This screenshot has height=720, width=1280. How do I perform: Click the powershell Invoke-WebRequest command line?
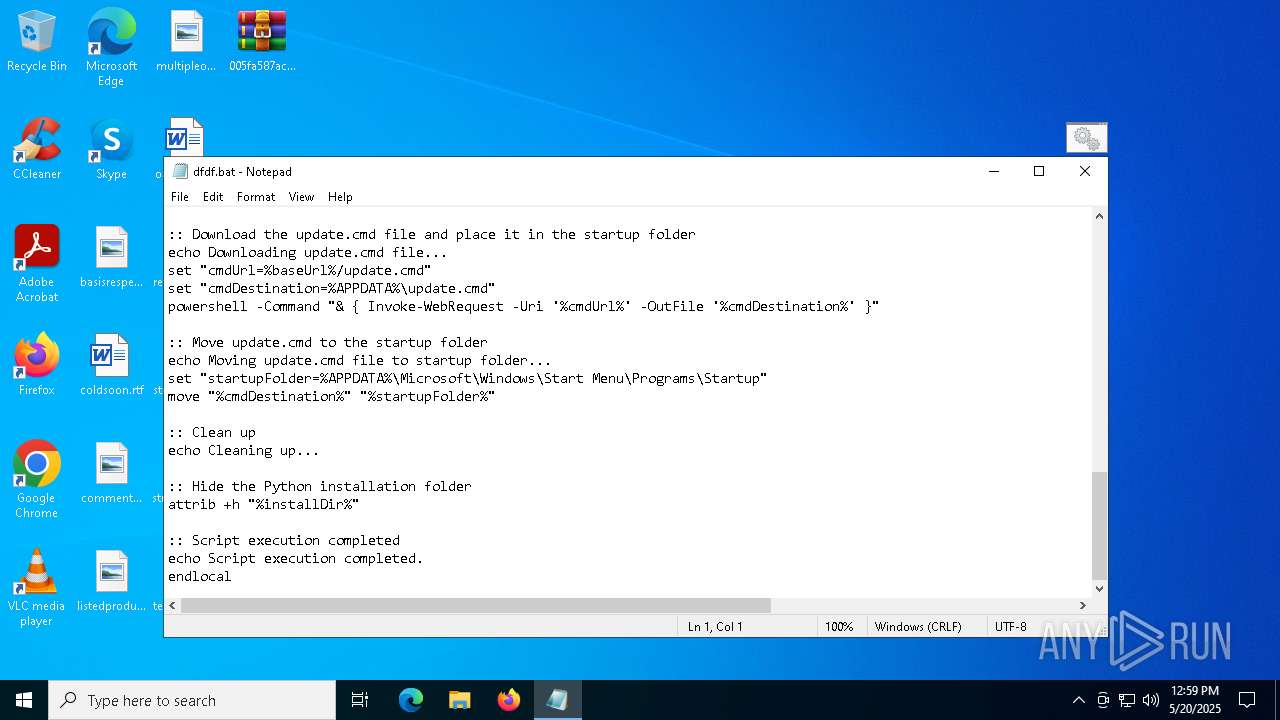coord(523,306)
